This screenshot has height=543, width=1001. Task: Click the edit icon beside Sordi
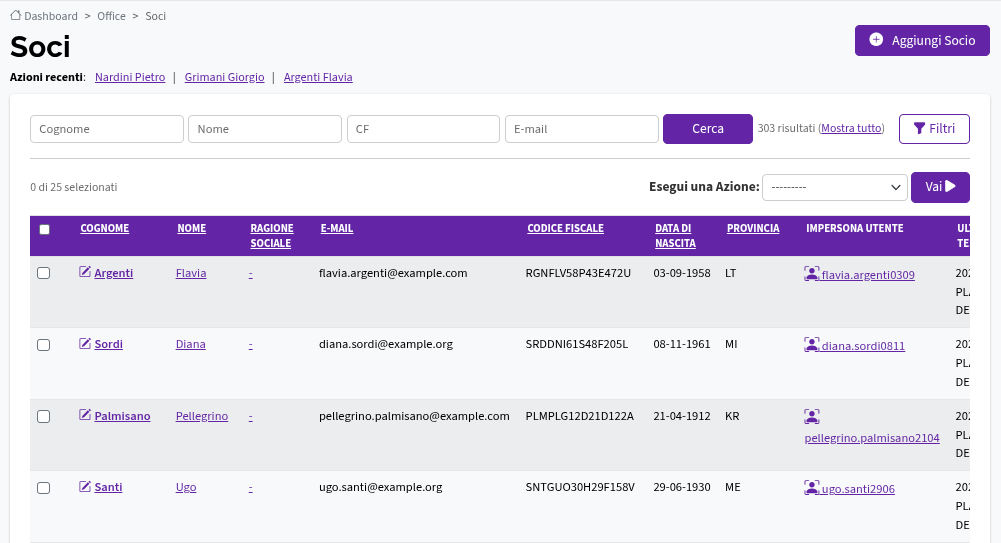(x=85, y=343)
